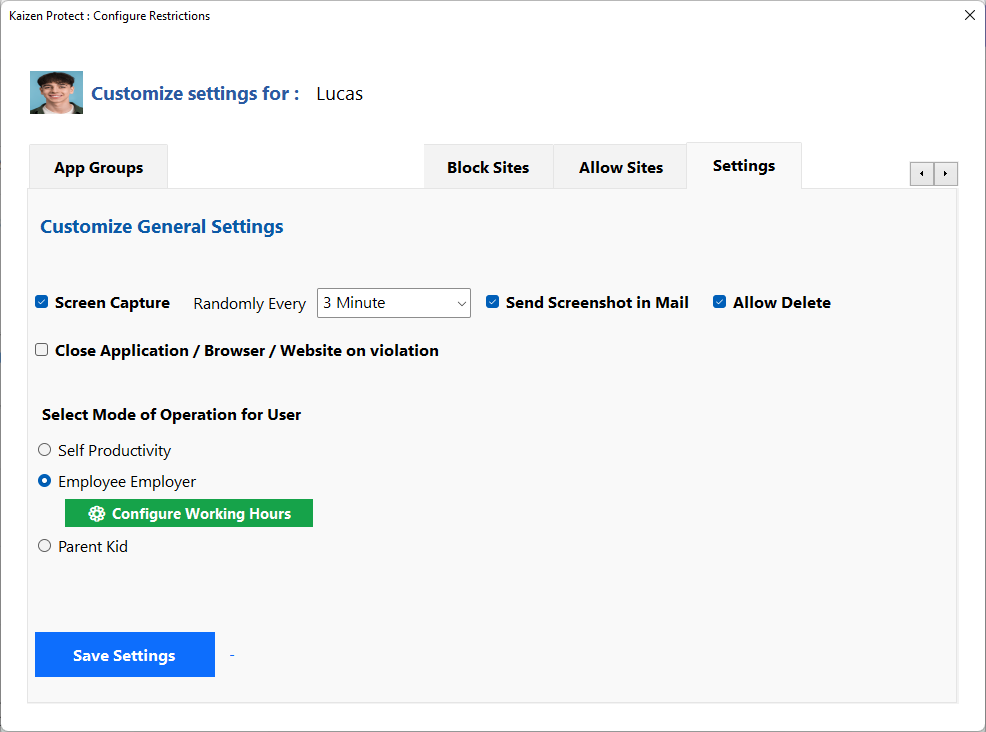
Task: Click the Configure Working Hours button
Action: coord(189,514)
